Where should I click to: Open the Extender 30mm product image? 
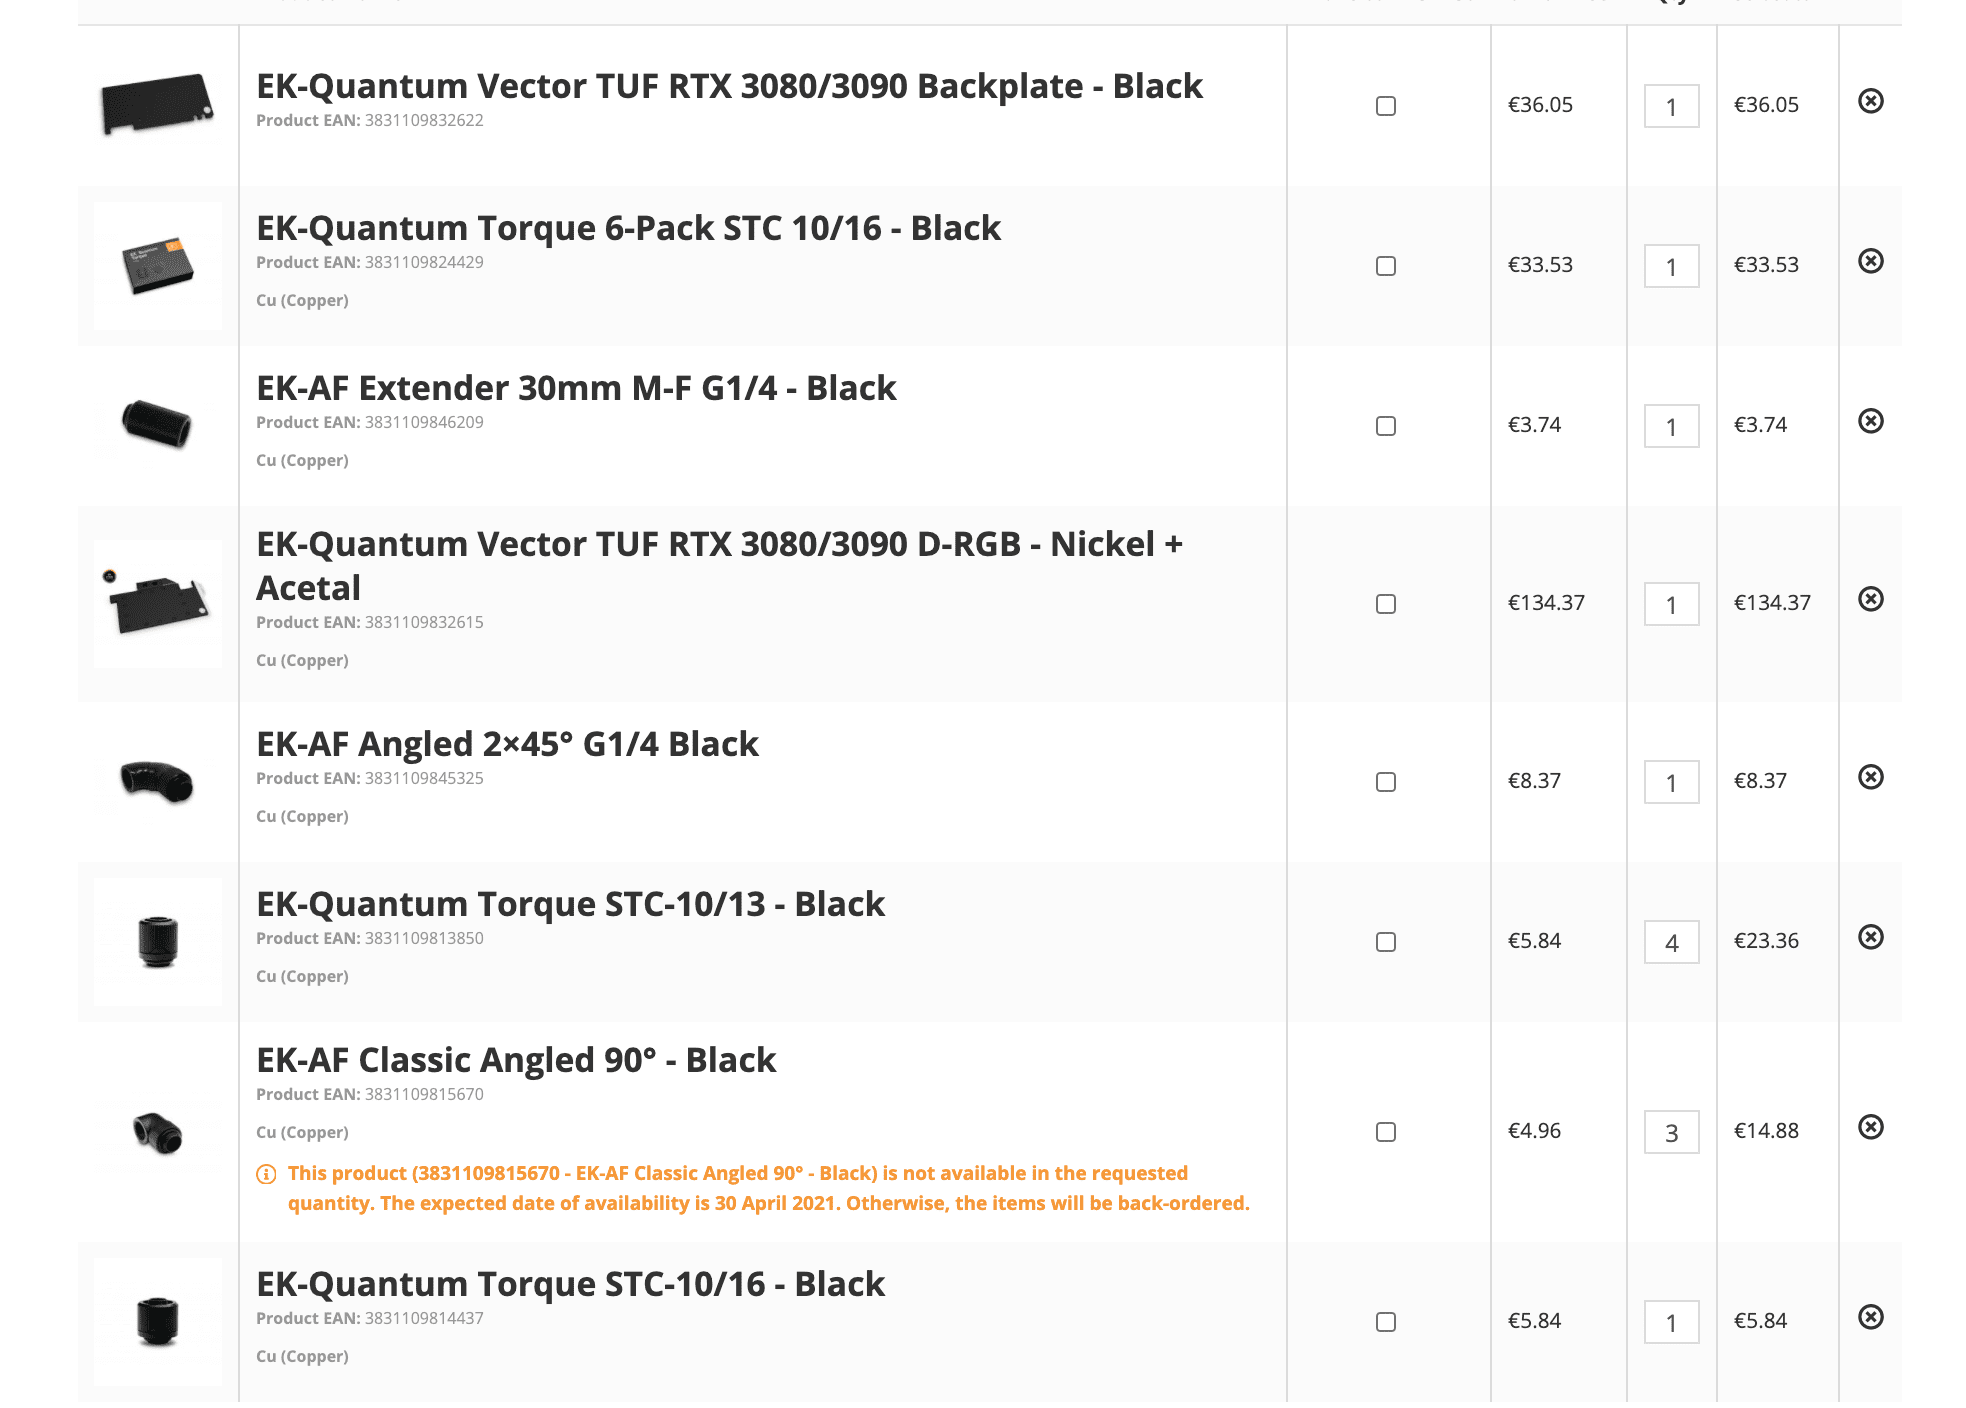(x=157, y=424)
